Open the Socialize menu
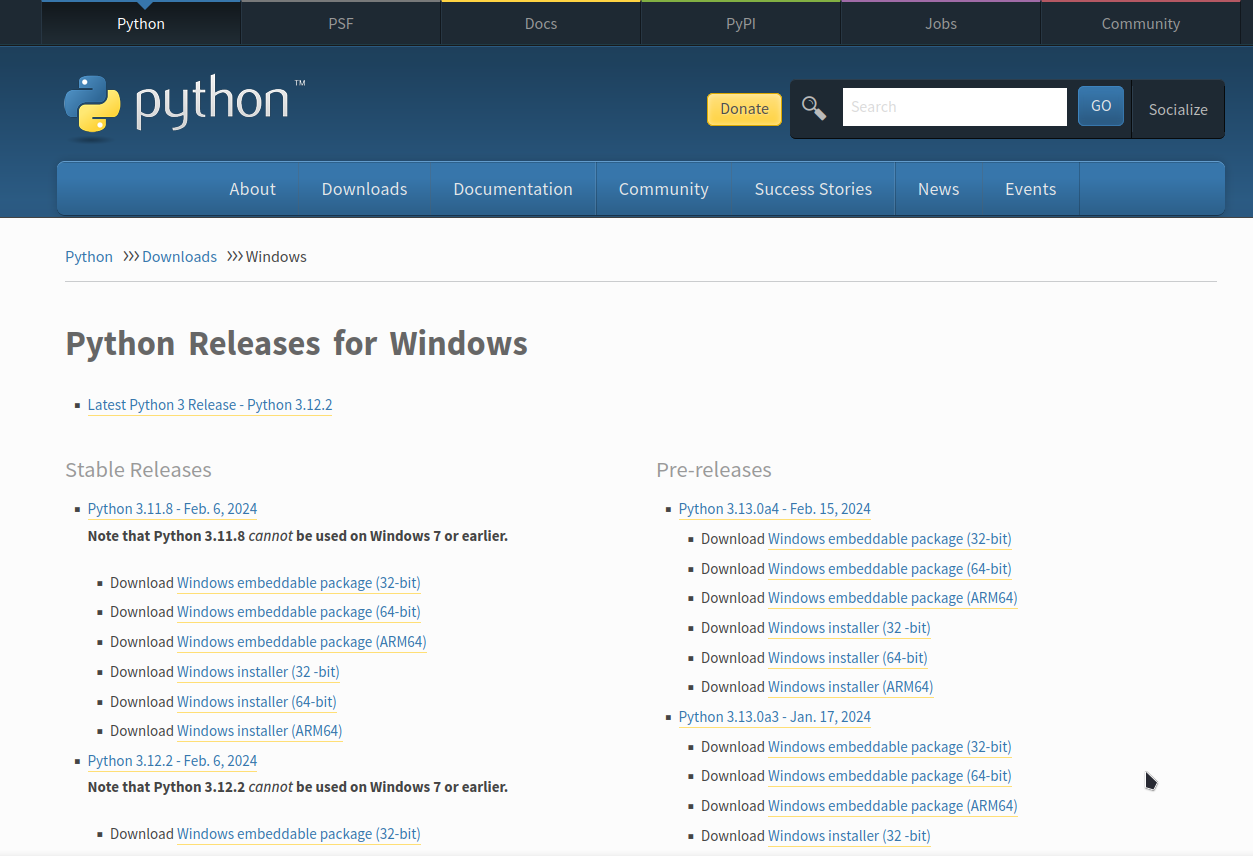The image size is (1253, 856). 1178,110
